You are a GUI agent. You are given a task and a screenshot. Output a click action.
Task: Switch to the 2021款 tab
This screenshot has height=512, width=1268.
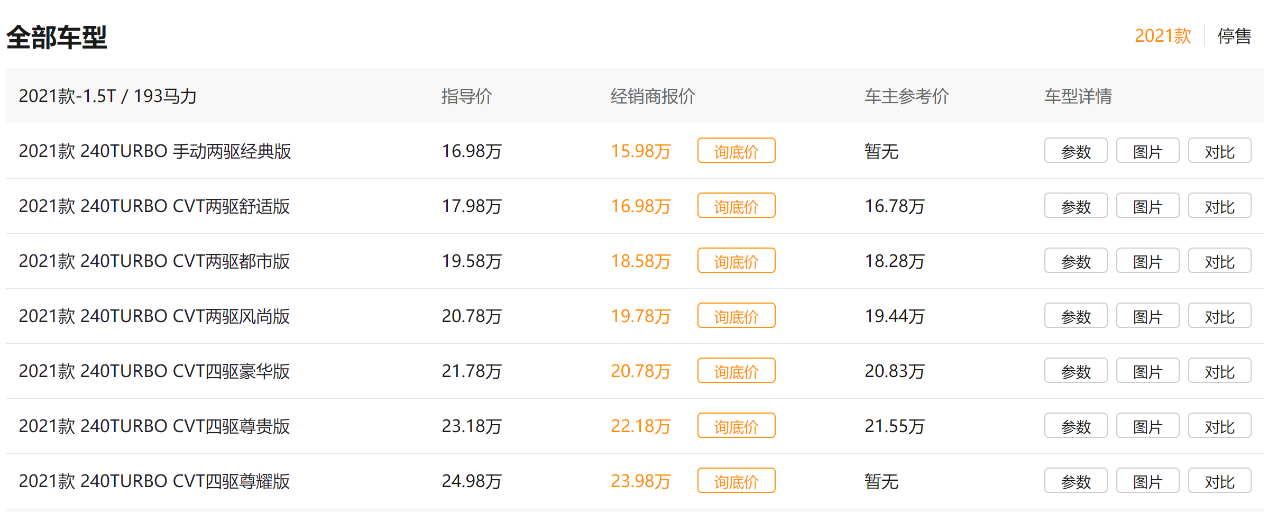coord(1162,36)
